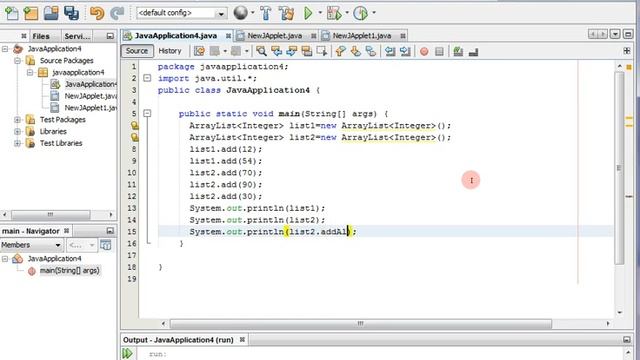This screenshot has width=640, height=360.
Task: Click the red Start Macro Recording icon
Action: (x=424, y=51)
